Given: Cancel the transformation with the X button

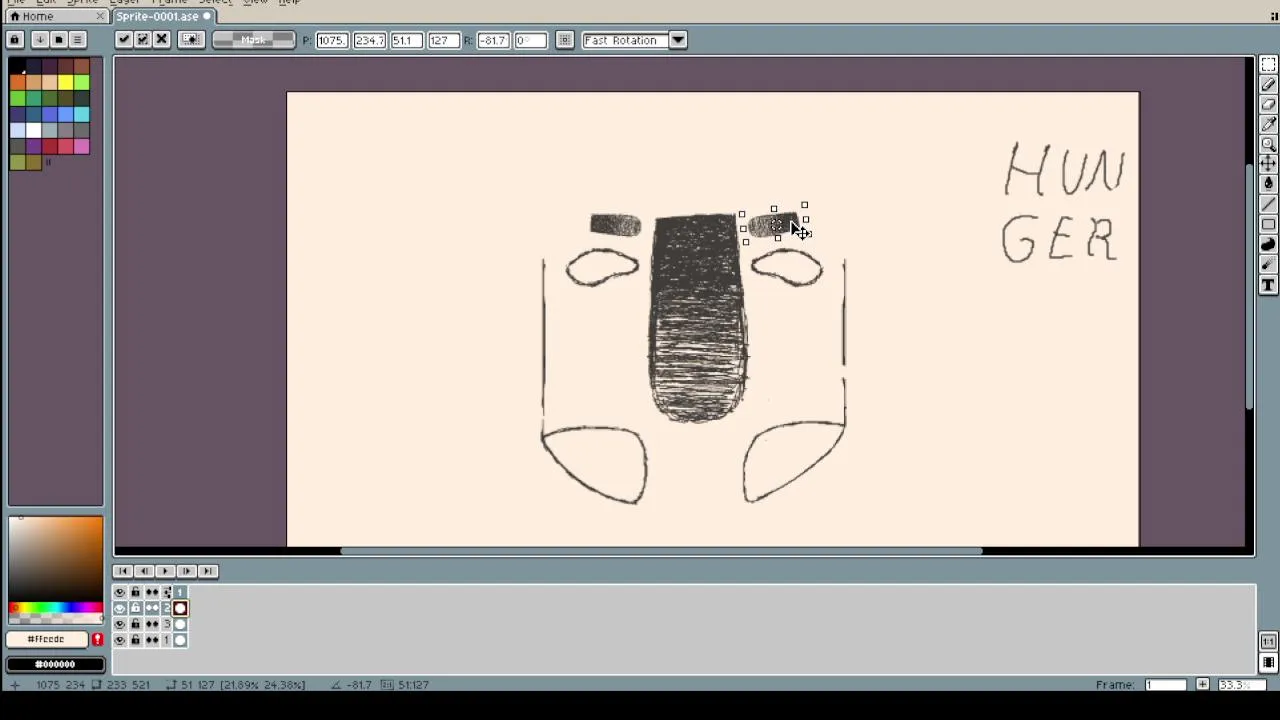Looking at the screenshot, I should point(161,40).
